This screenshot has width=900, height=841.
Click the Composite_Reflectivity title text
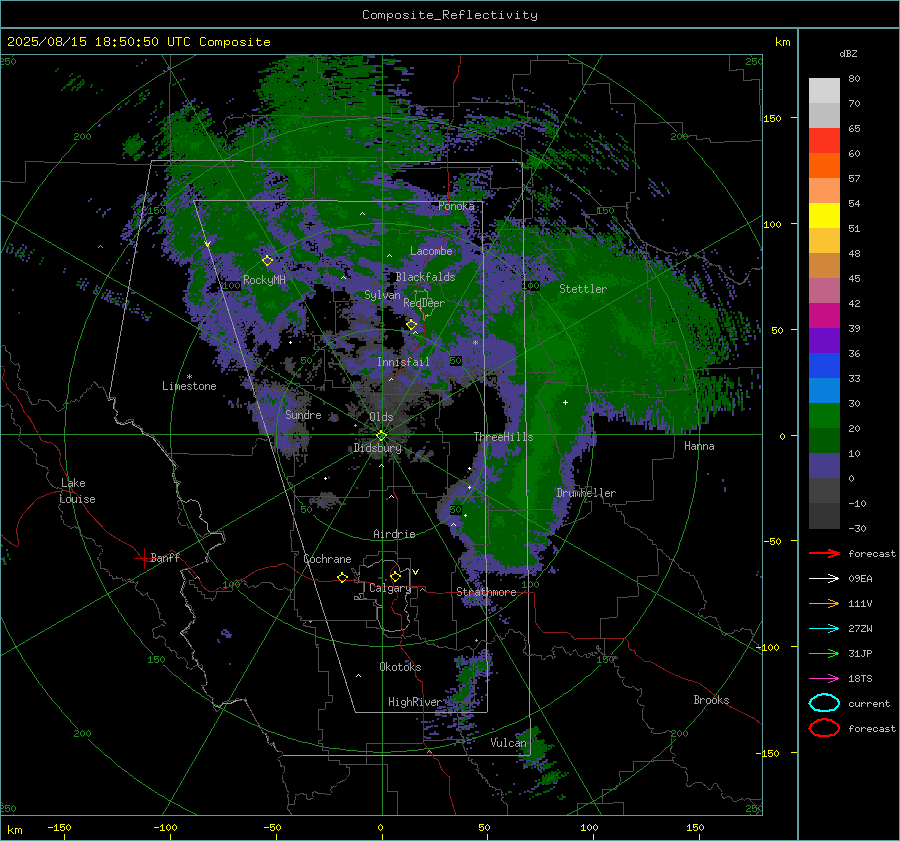450,15
